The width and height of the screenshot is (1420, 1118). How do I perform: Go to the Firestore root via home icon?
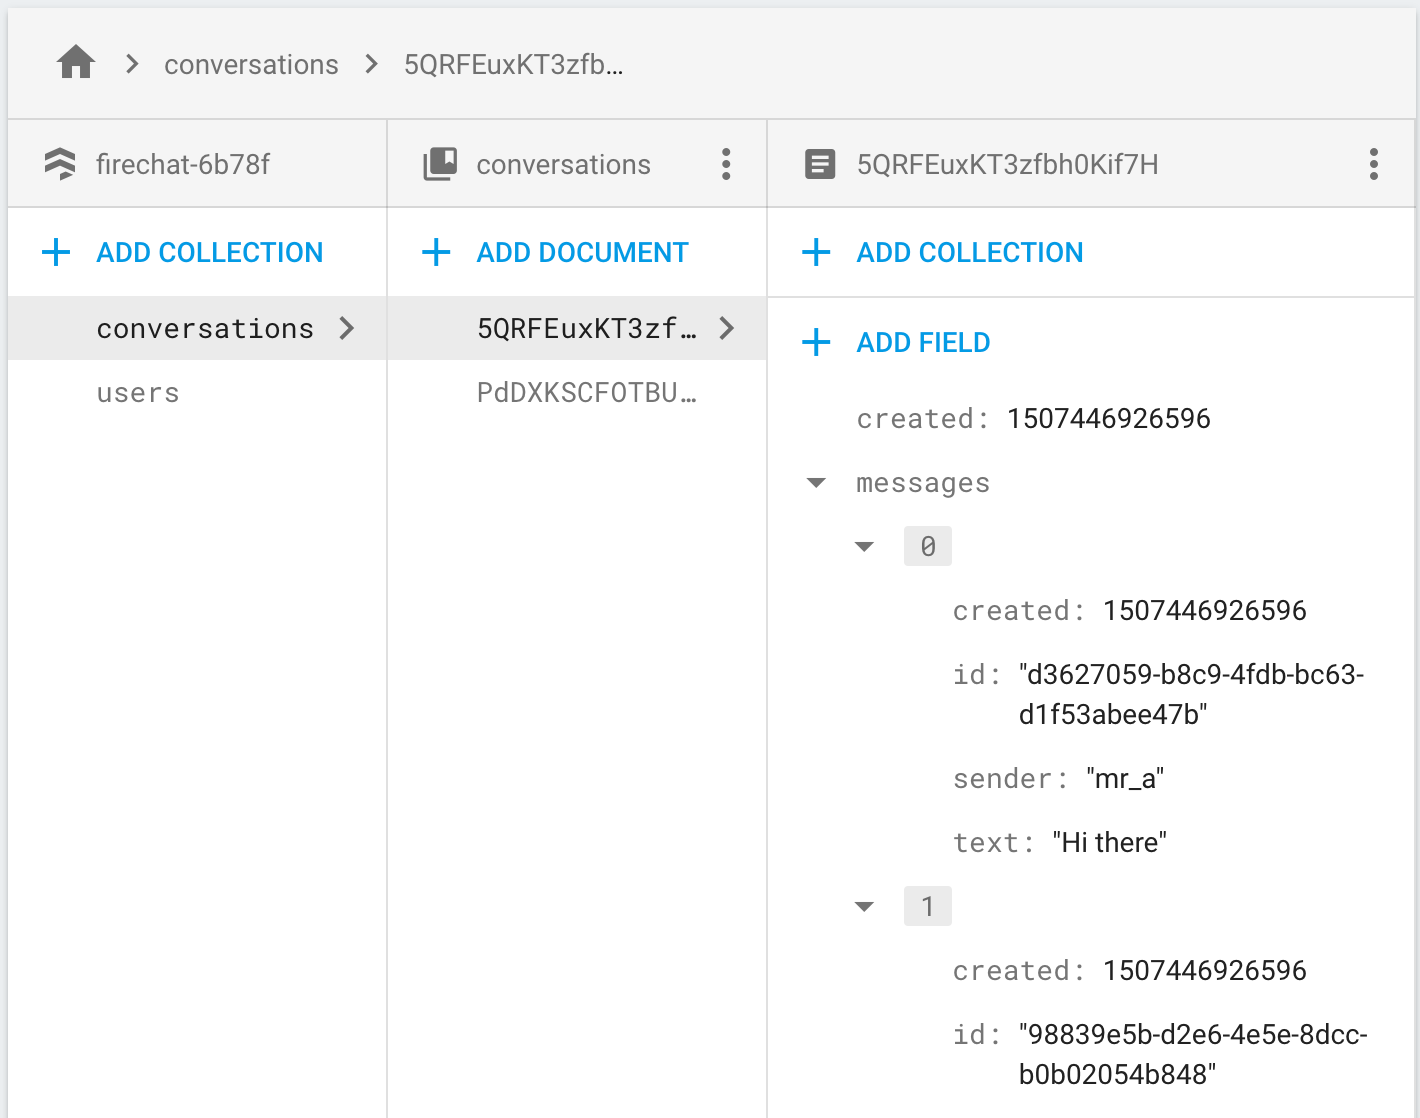pos(76,63)
